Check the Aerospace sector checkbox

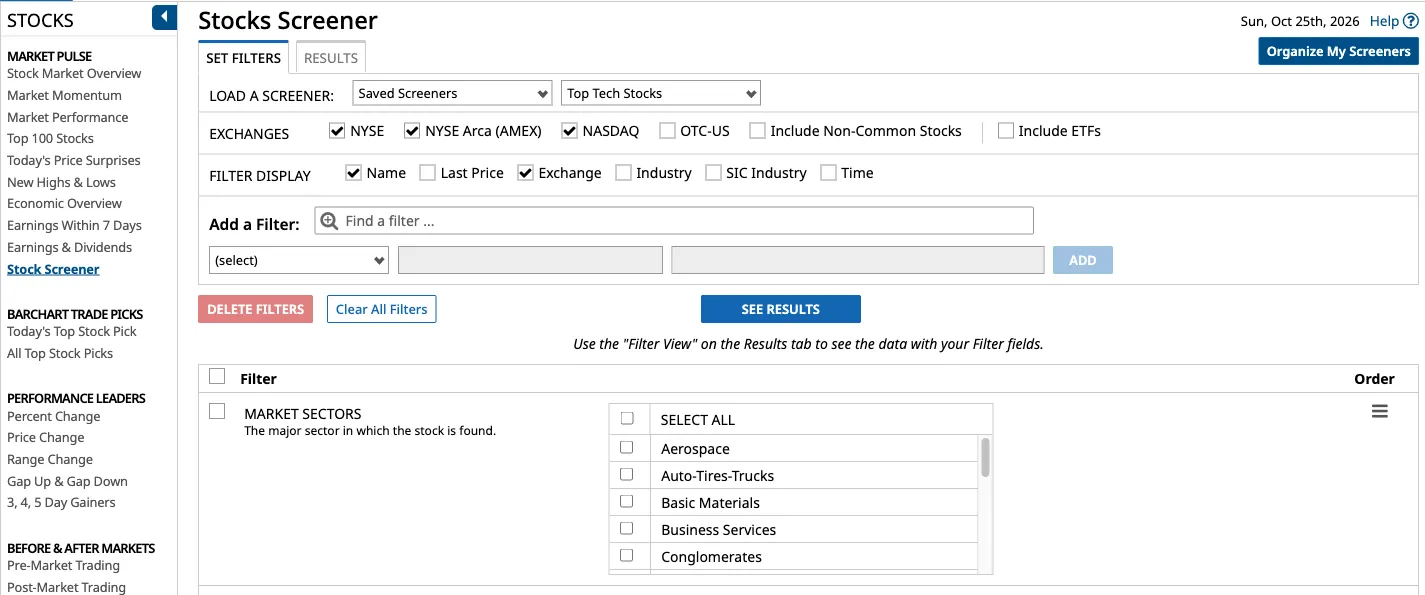pos(627,447)
